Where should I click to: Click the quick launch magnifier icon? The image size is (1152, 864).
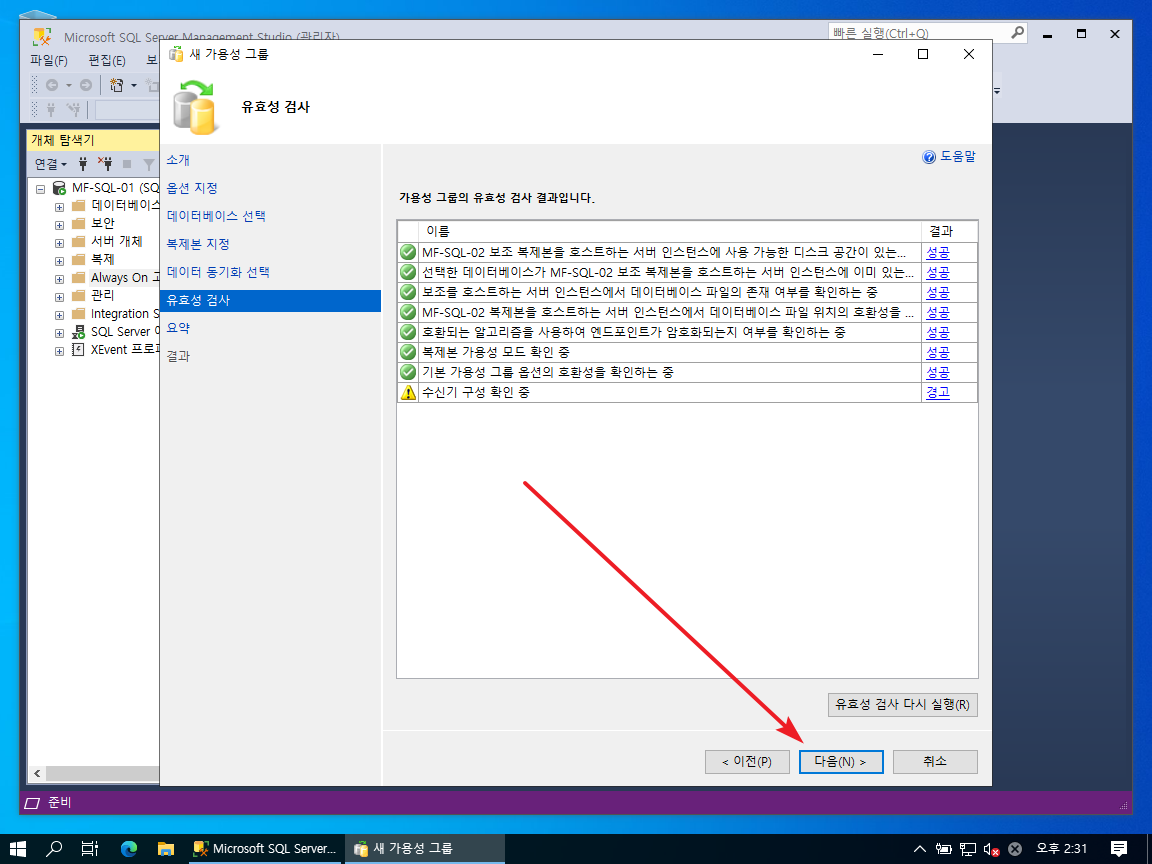1018,32
